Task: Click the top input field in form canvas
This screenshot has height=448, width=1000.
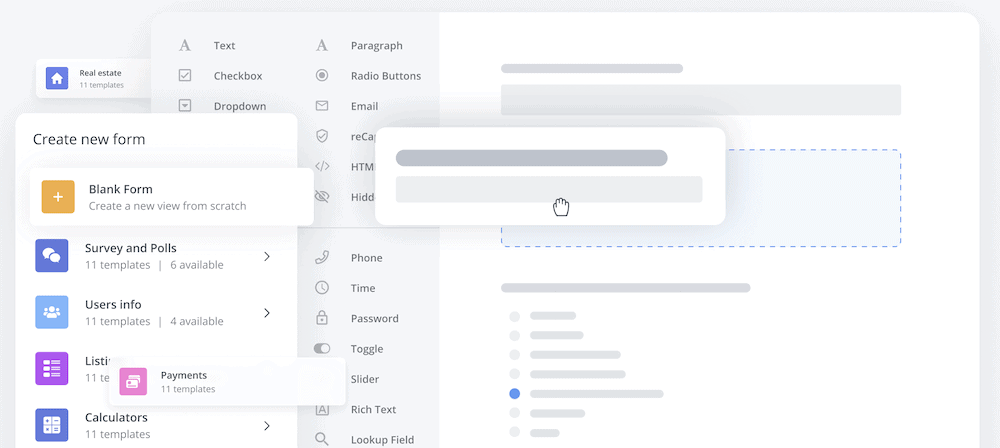Action: click(x=700, y=100)
